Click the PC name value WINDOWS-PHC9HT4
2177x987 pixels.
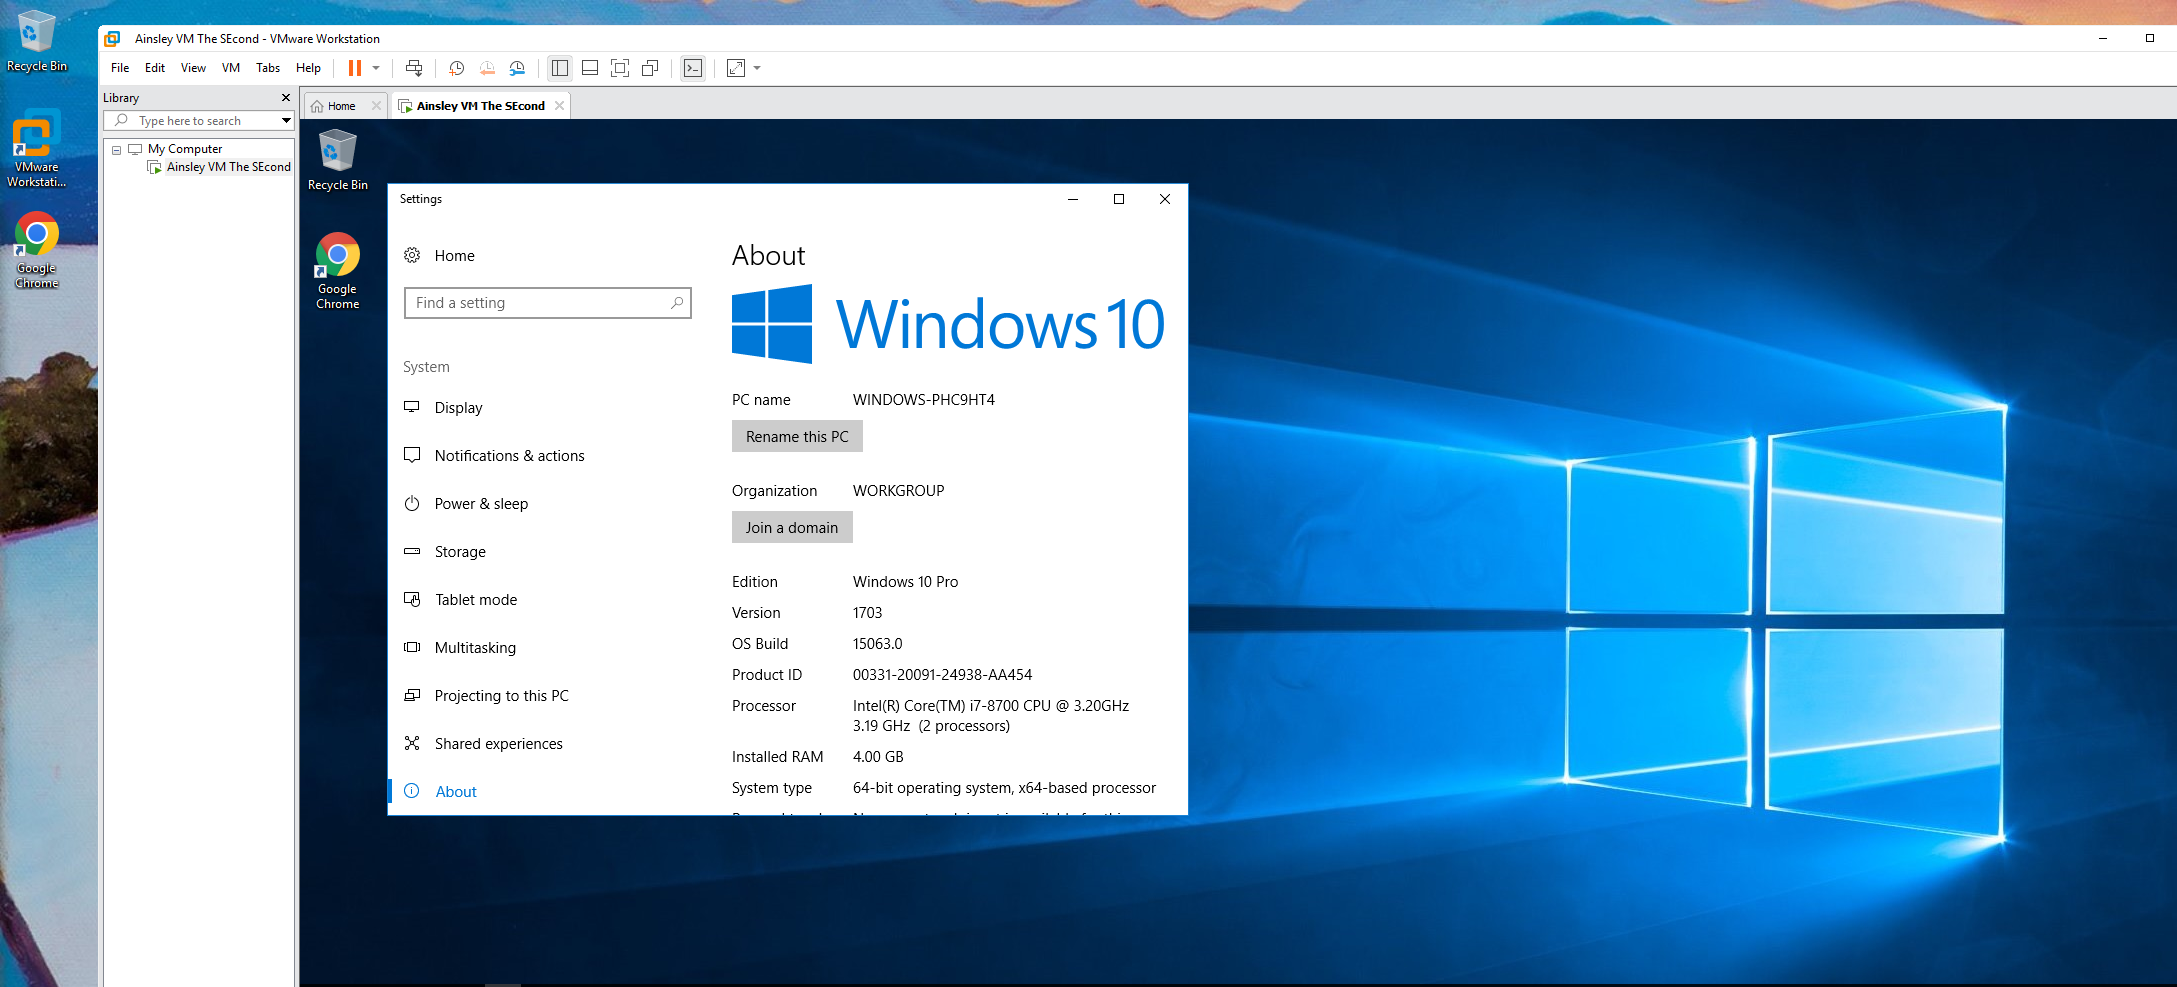click(924, 400)
